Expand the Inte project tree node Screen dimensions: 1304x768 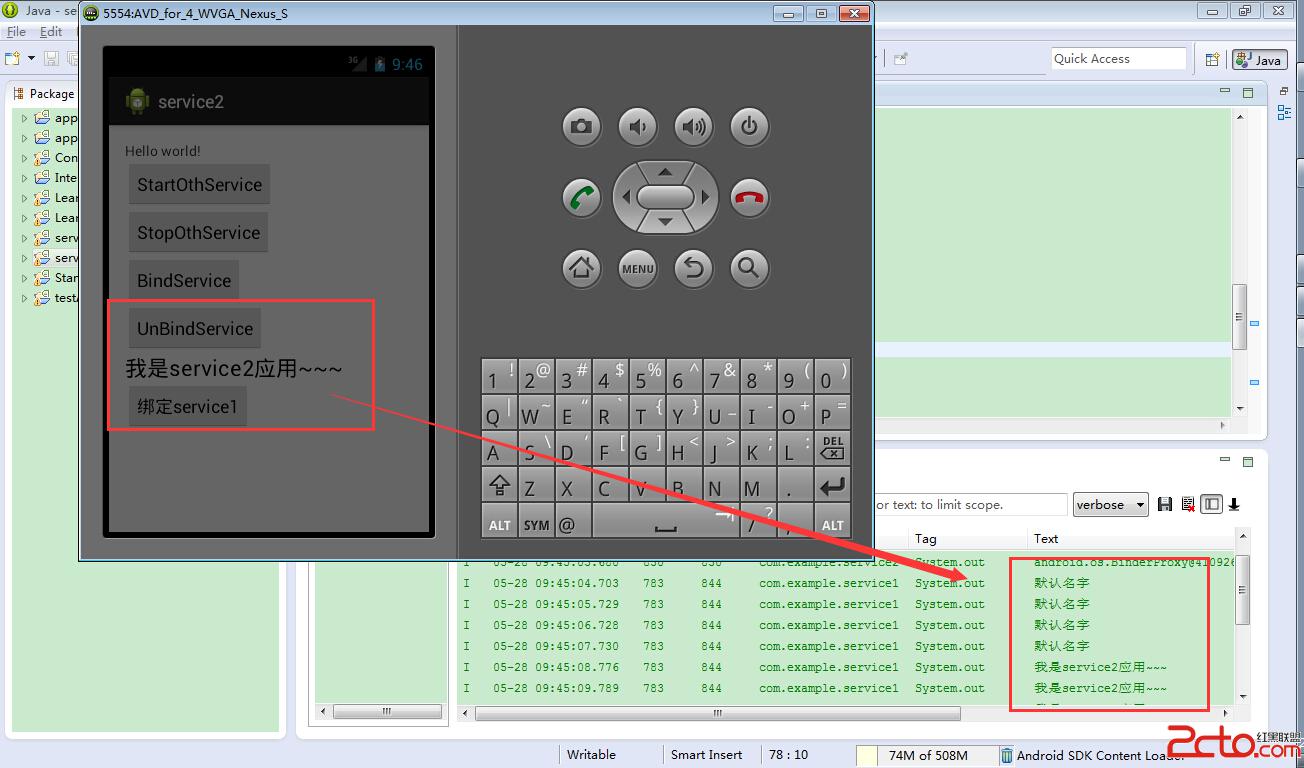point(25,178)
